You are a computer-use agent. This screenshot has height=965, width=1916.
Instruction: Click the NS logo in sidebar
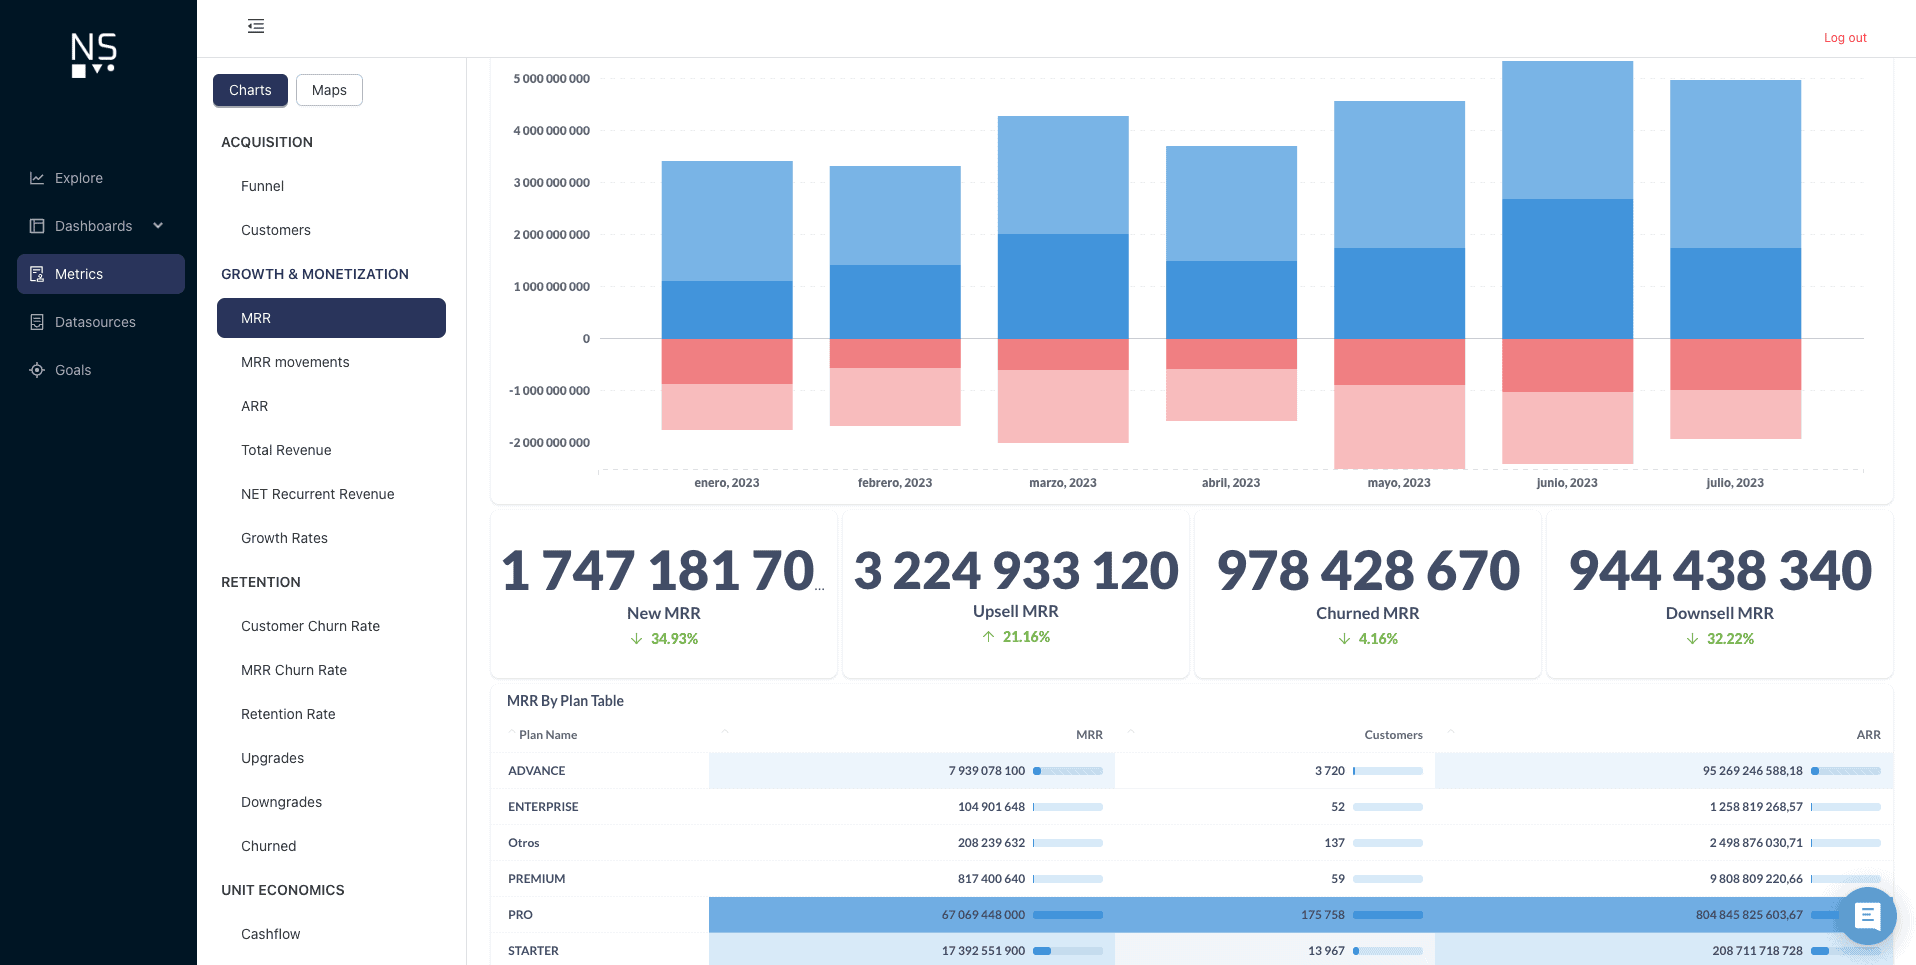[x=94, y=54]
